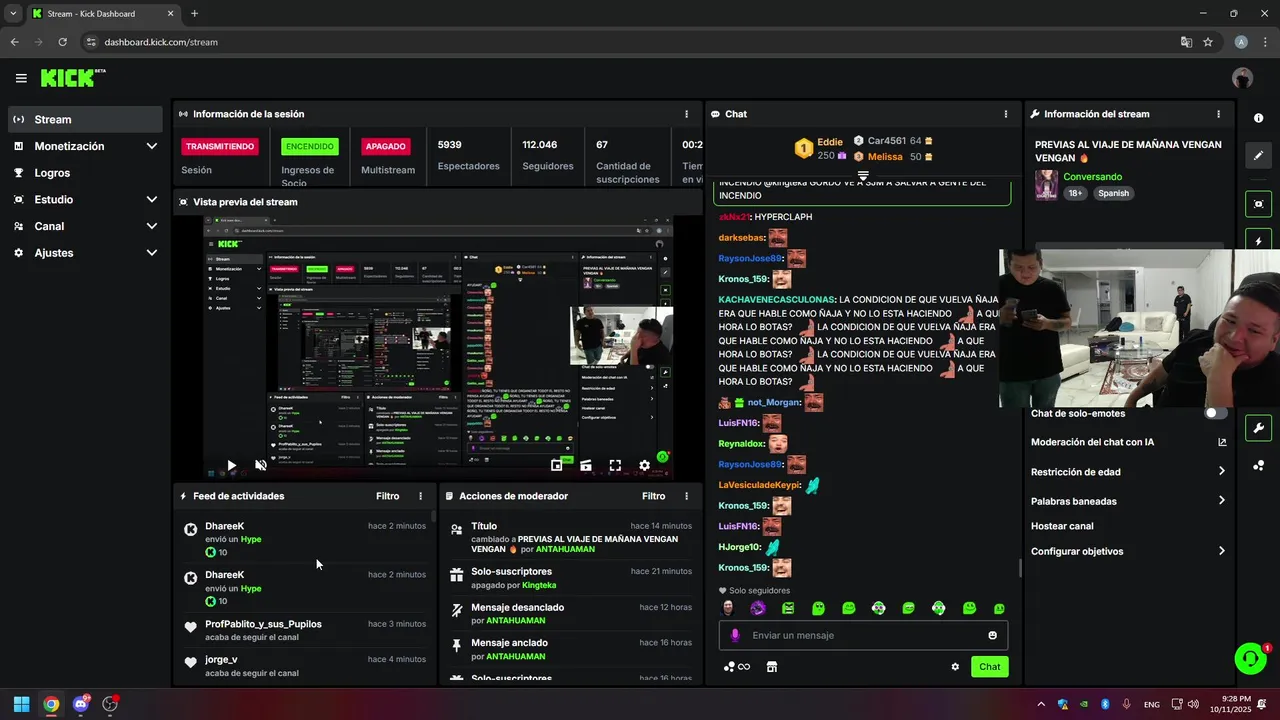Open Discord from the taskbar

click(x=81, y=704)
